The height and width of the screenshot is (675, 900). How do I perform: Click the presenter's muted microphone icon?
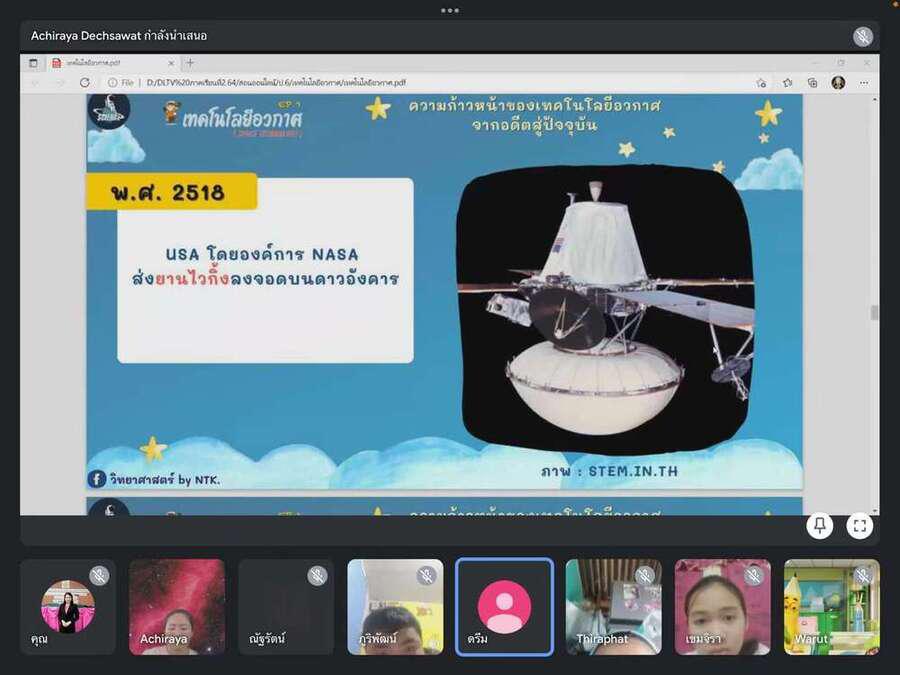[x=863, y=36]
